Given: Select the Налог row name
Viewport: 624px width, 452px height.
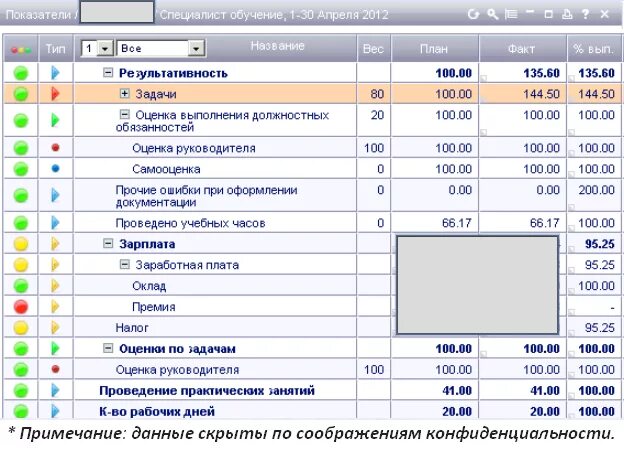Looking at the screenshot, I should pos(132,328).
